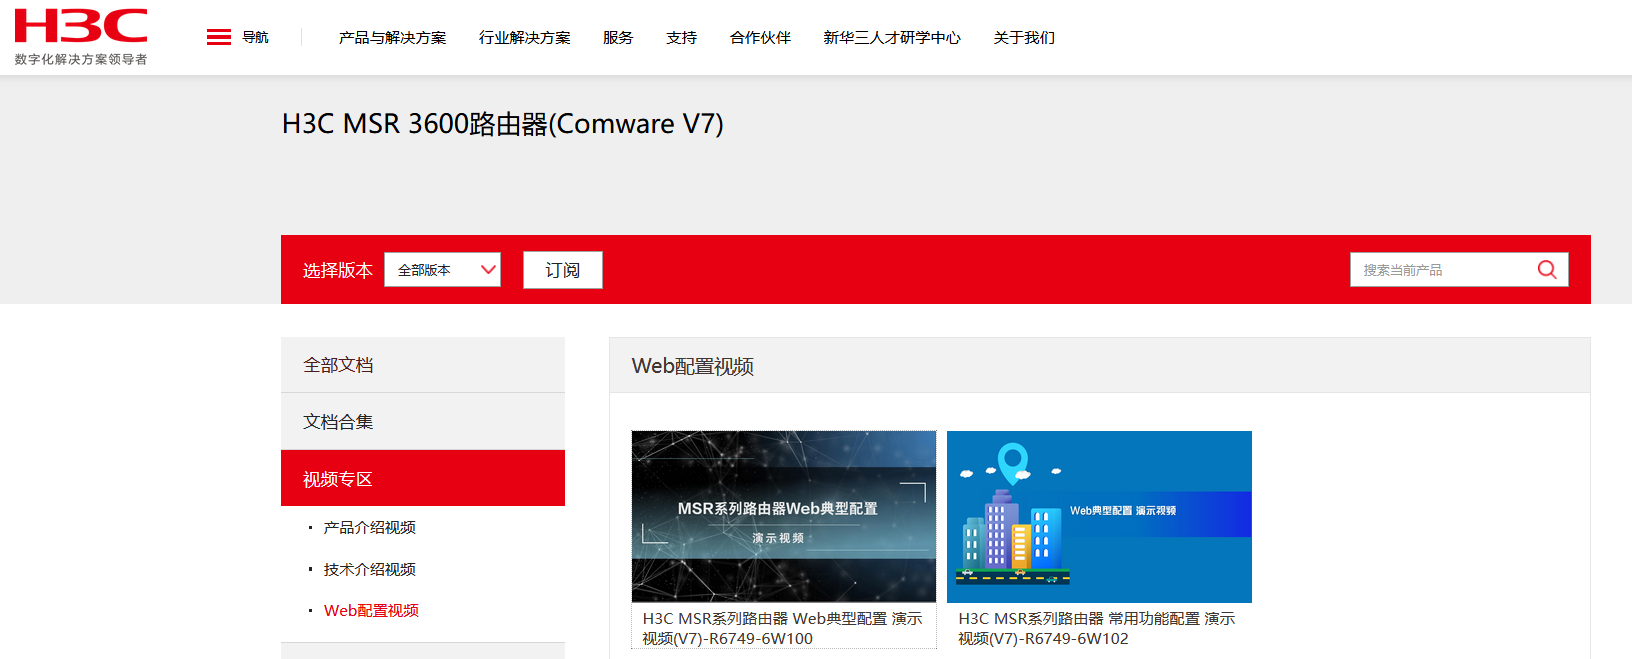
Task: Open the hamburger 导航 menu icon
Action: click(219, 37)
